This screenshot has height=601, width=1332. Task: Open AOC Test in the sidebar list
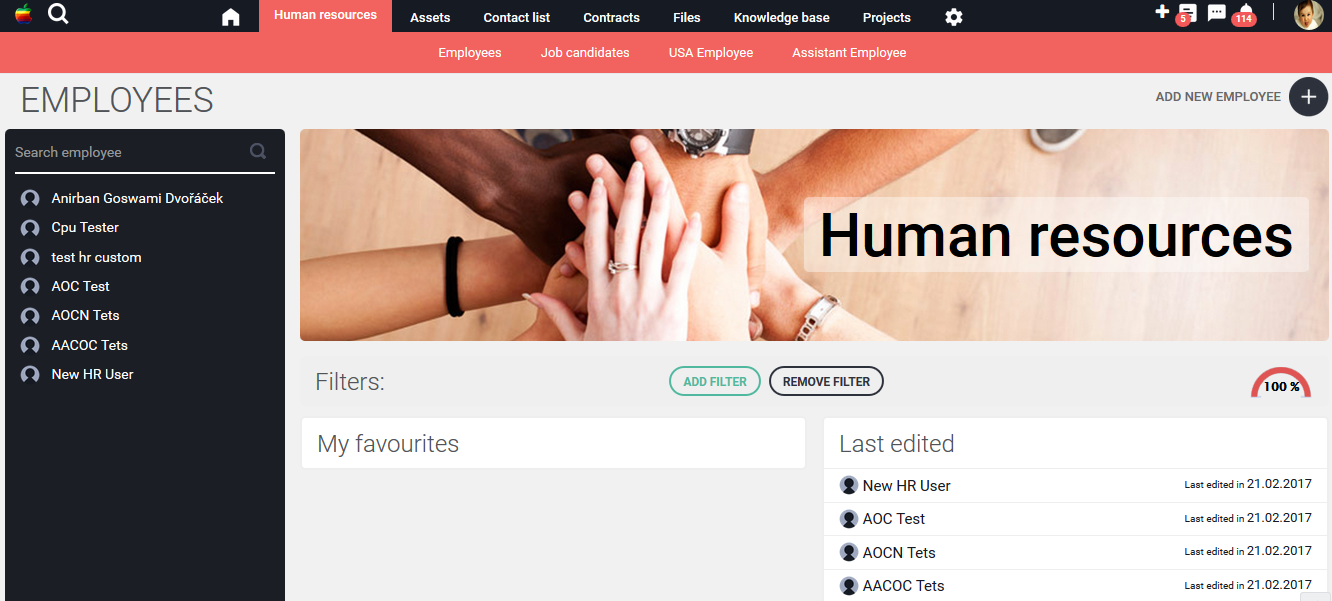[80, 286]
